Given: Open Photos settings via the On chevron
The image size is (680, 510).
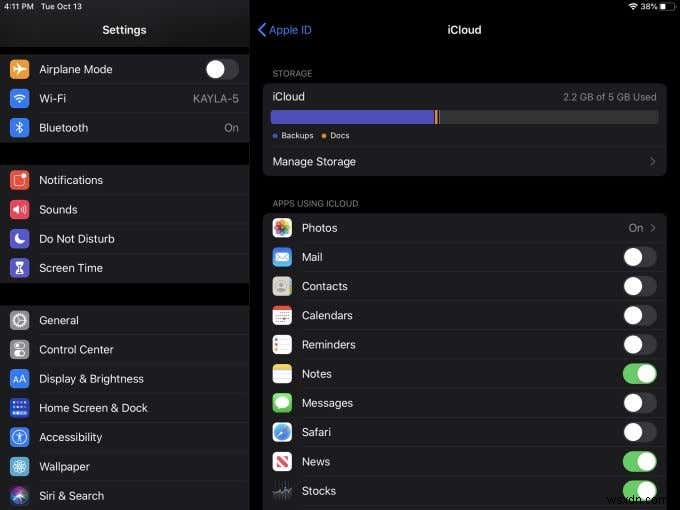Looking at the screenshot, I should pyautogui.click(x=653, y=228).
